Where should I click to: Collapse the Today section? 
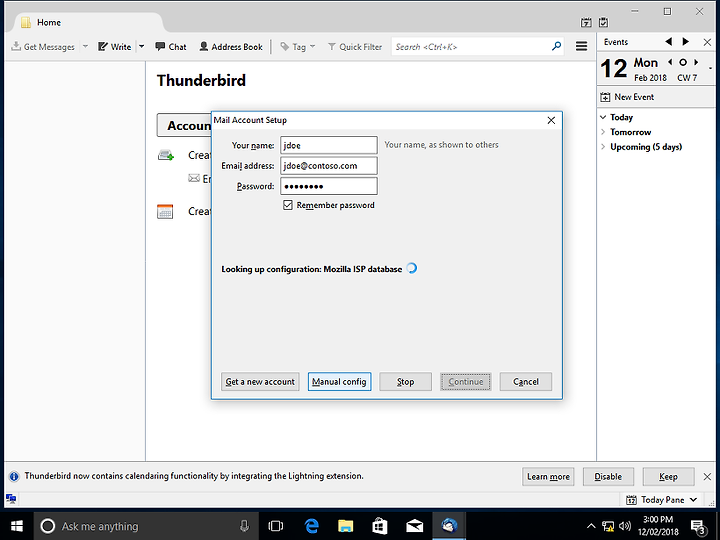point(603,117)
